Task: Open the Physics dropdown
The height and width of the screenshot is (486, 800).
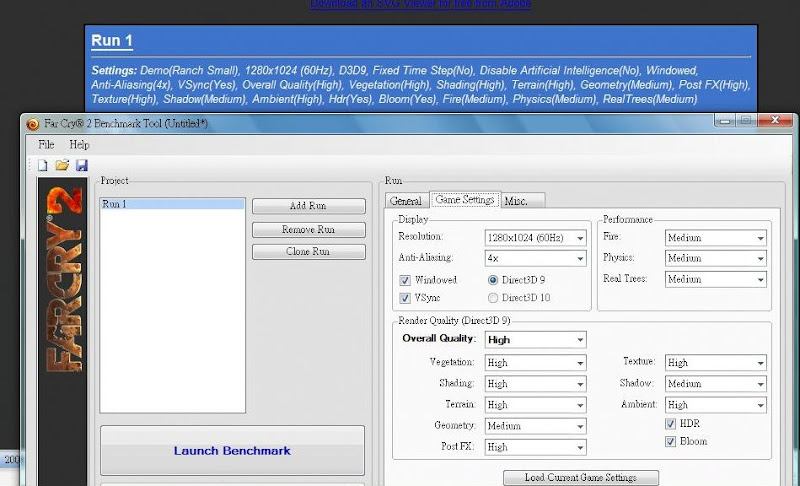Action: click(x=715, y=258)
